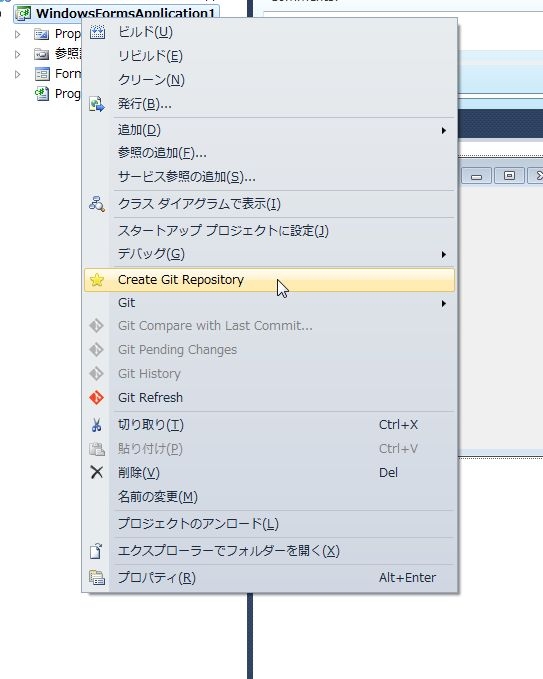
Task: Click the X delete icon
Action: [97, 472]
